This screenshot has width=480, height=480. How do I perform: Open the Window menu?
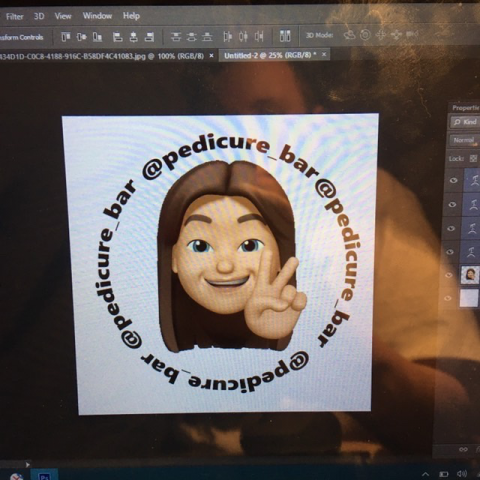tap(97, 16)
